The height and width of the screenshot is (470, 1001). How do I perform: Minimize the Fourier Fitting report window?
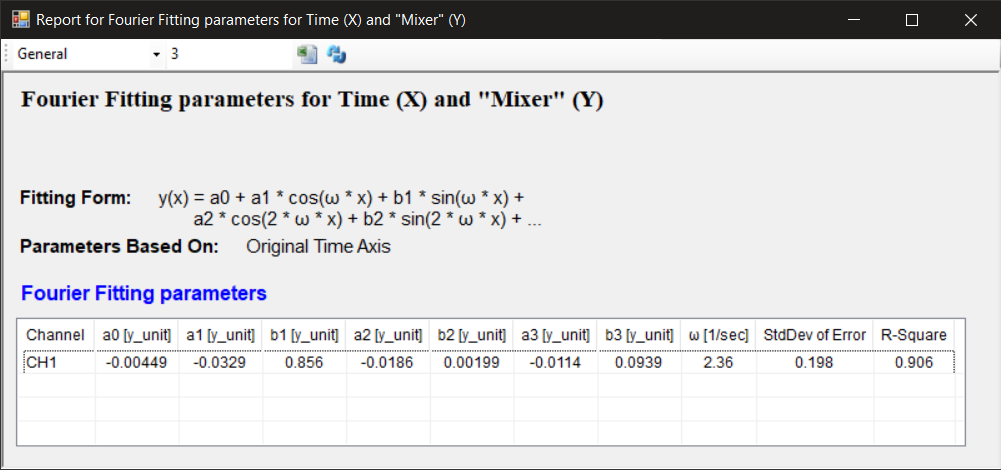pyautogui.click(x=853, y=20)
